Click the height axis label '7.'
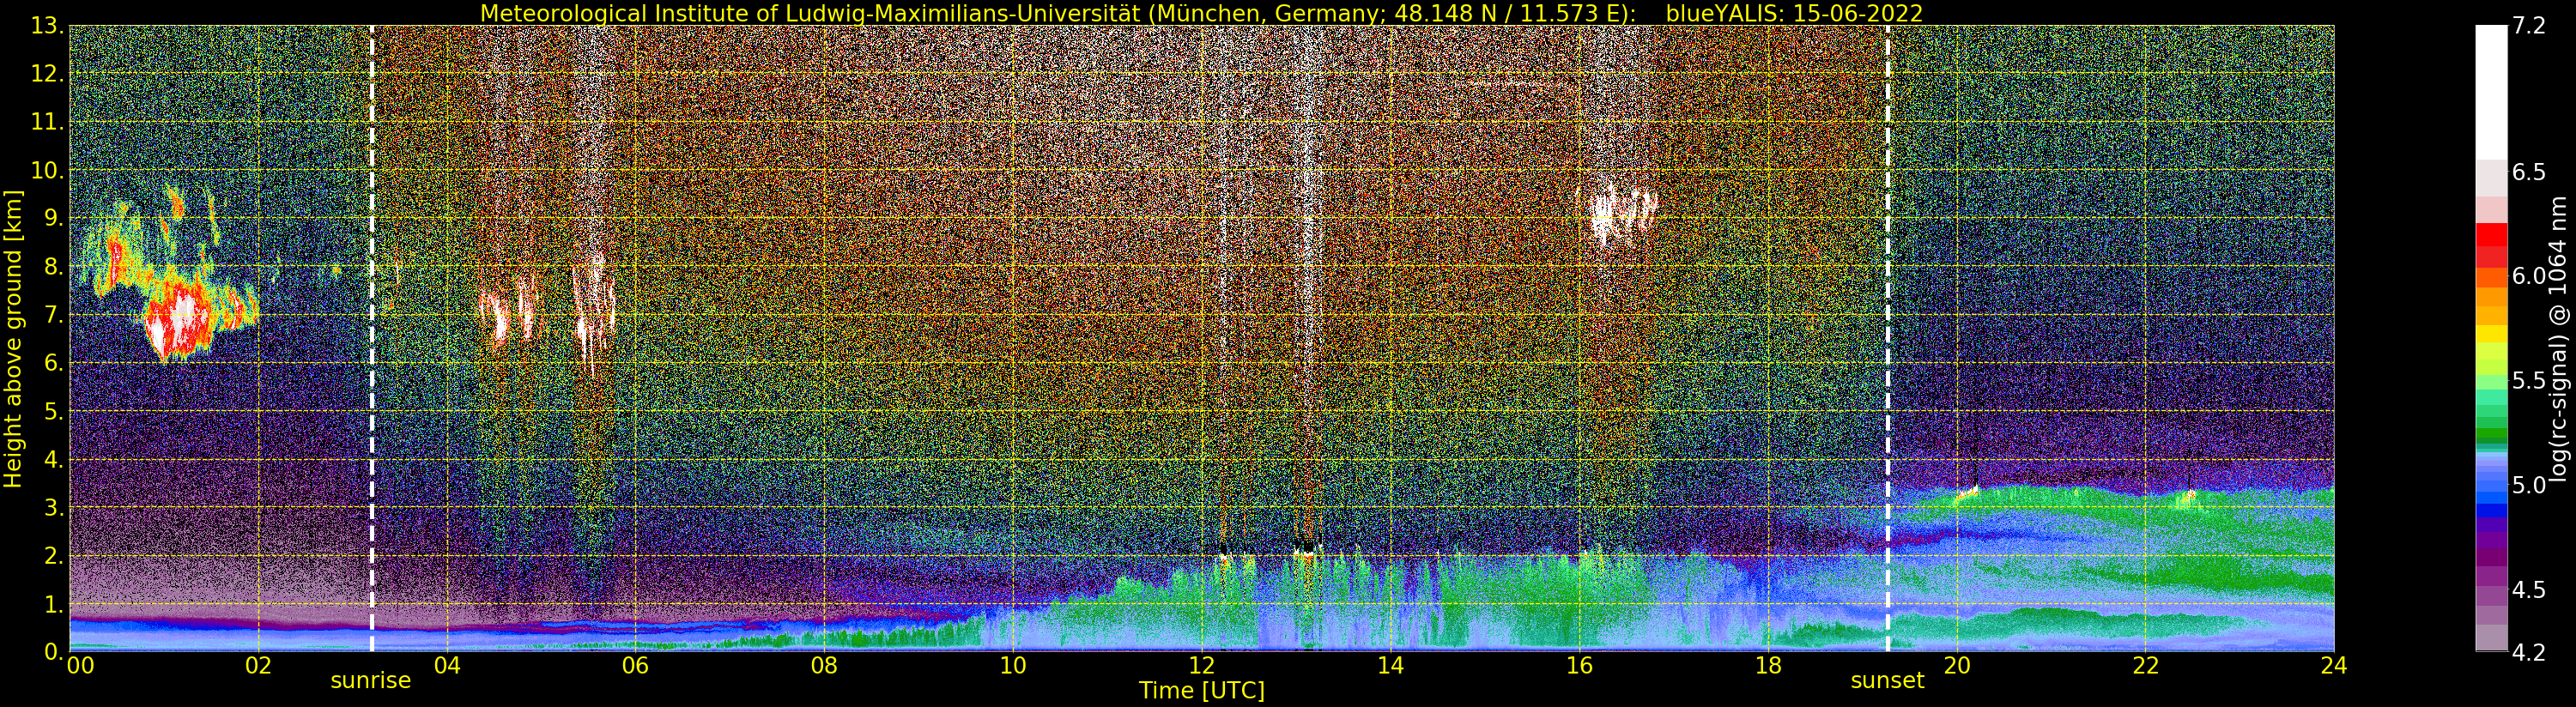Viewport: 2576px width, 707px height. (54, 315)
